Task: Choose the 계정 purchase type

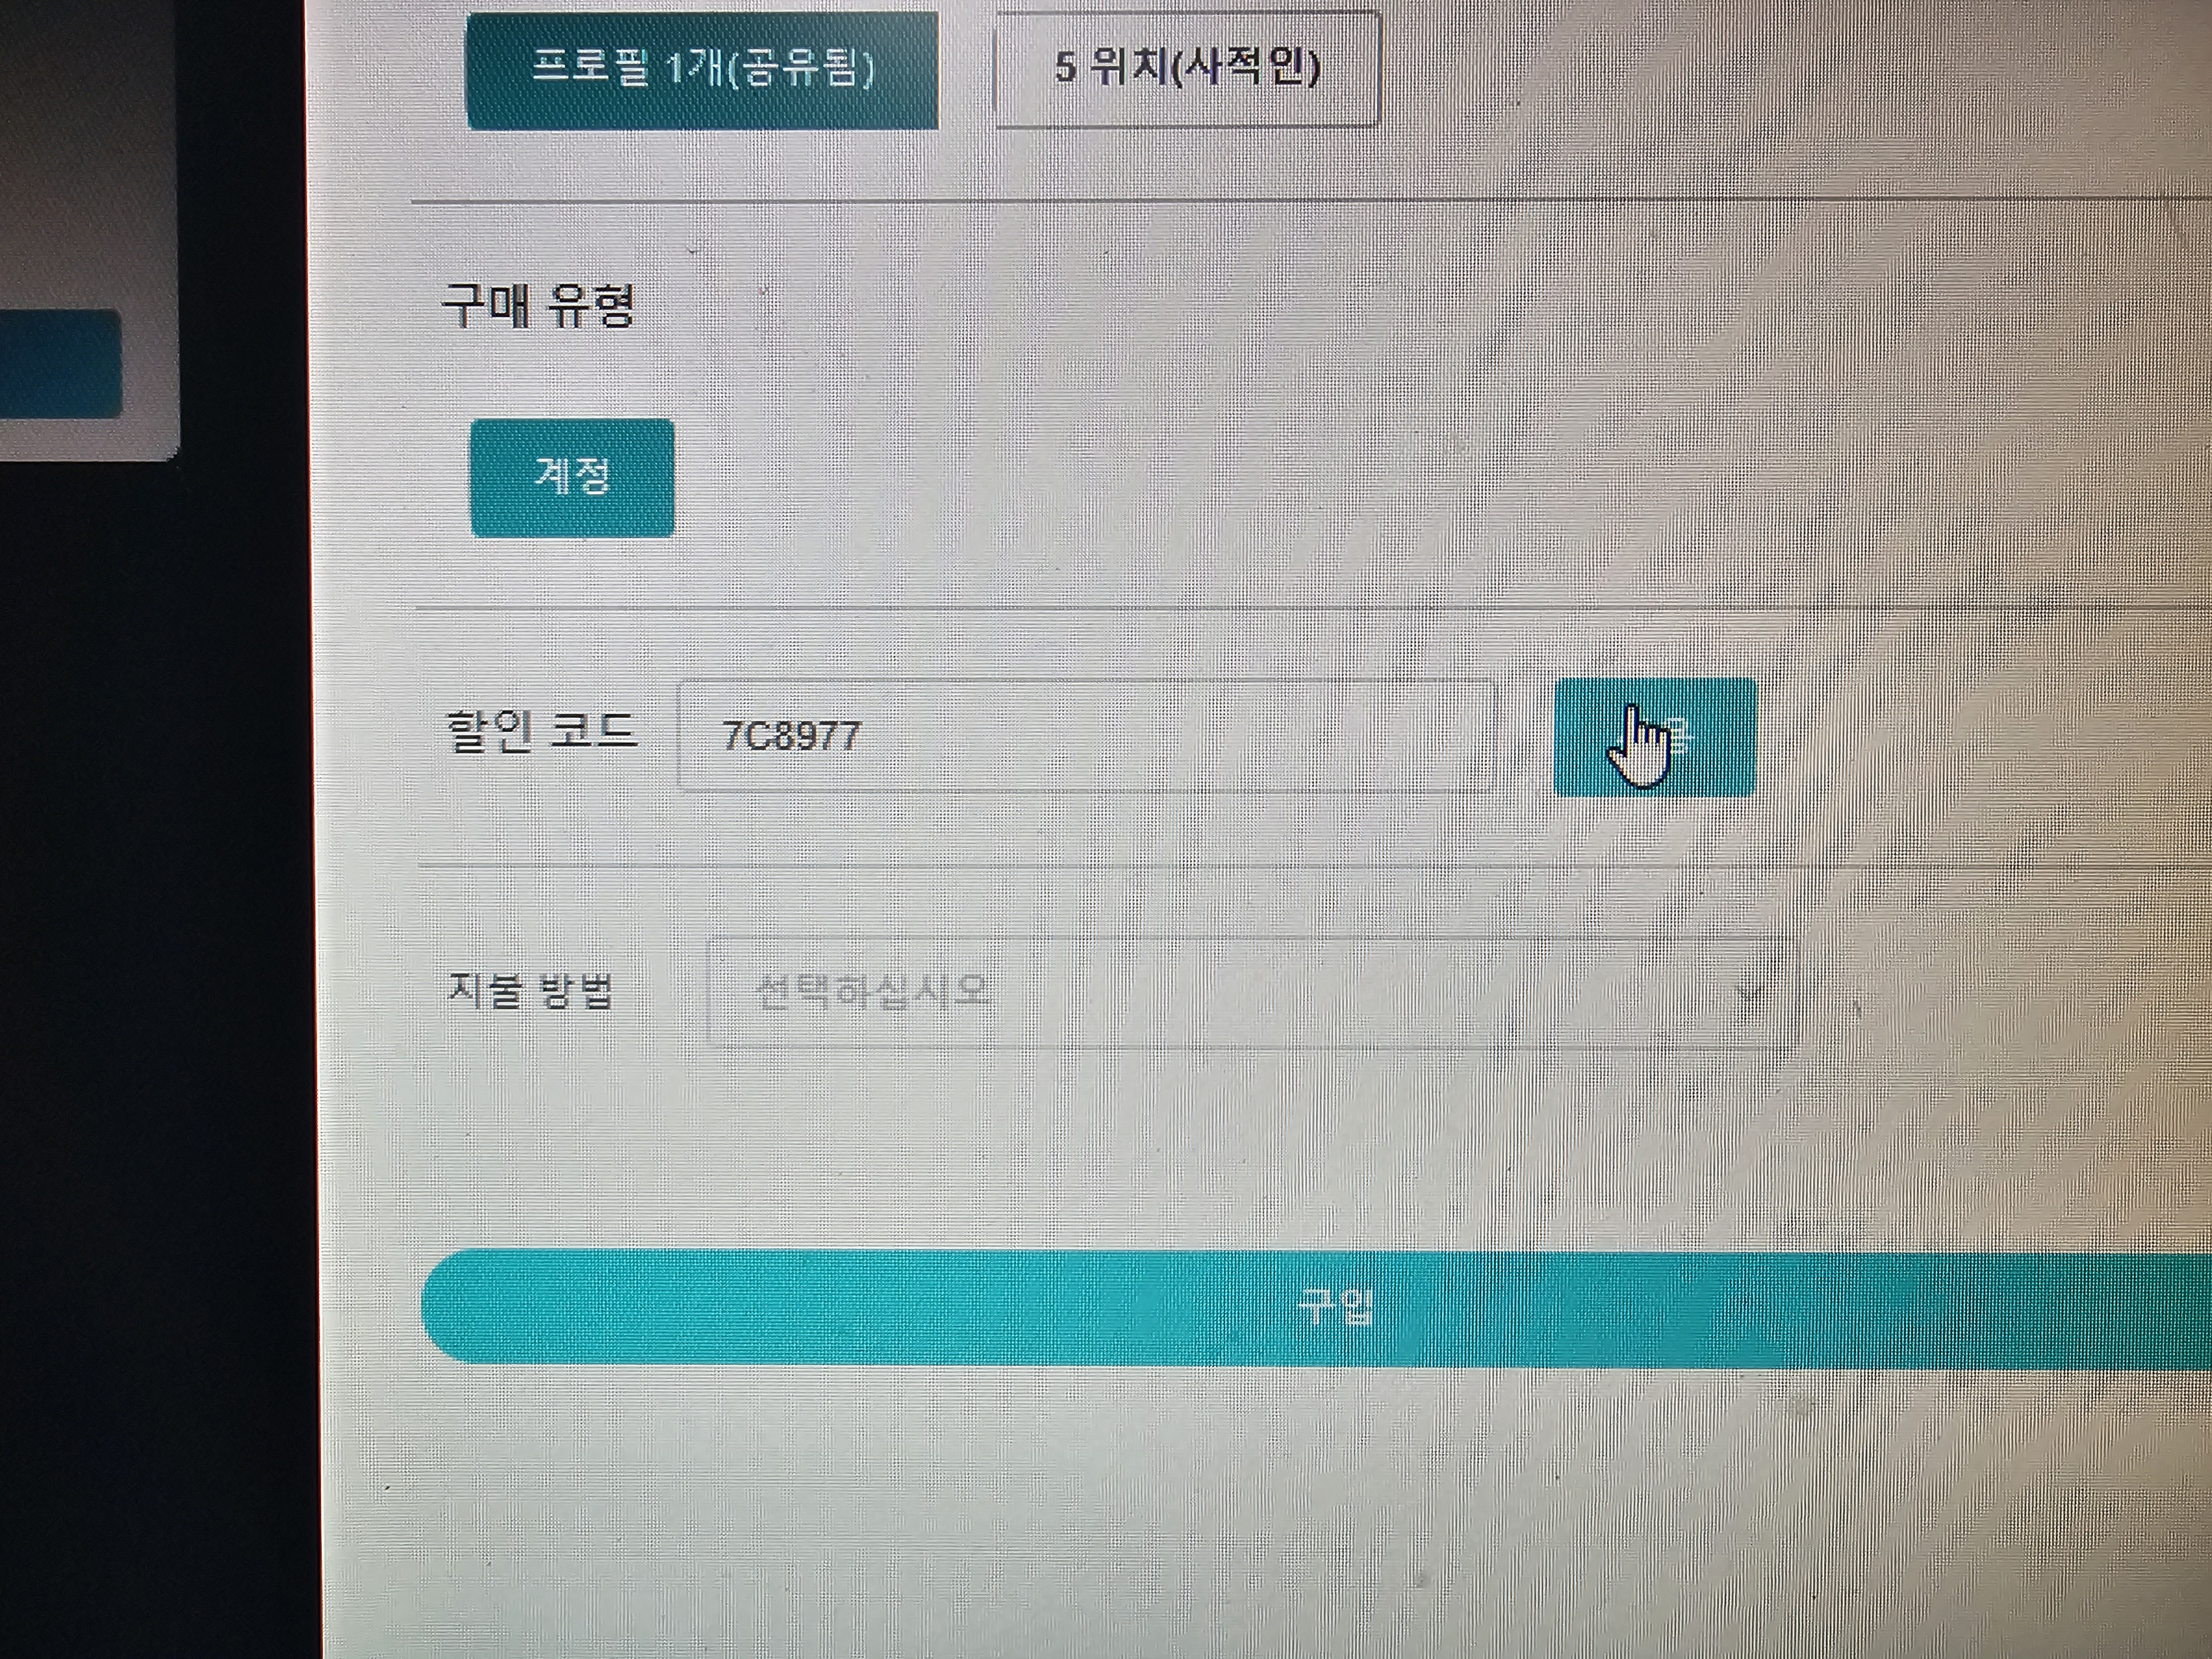Action: coord(572,477)
